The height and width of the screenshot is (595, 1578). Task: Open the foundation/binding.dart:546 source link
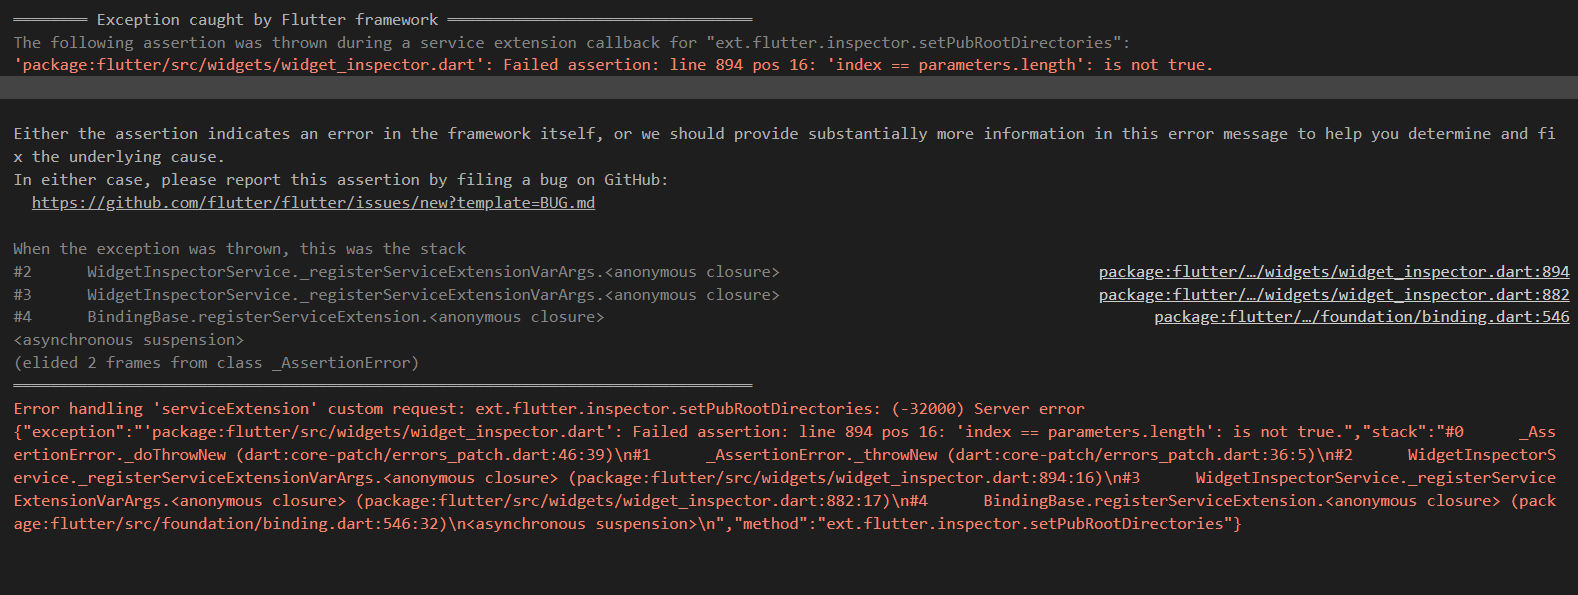tap(1362, 317)
